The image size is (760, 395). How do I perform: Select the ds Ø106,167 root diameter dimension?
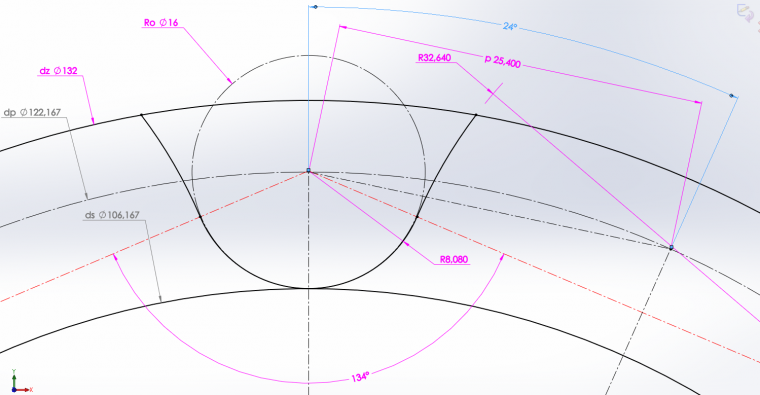112,215
